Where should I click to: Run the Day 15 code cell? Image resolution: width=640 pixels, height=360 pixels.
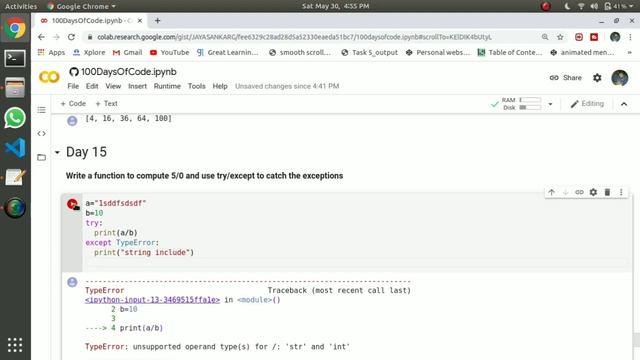[x=73, y=204]
